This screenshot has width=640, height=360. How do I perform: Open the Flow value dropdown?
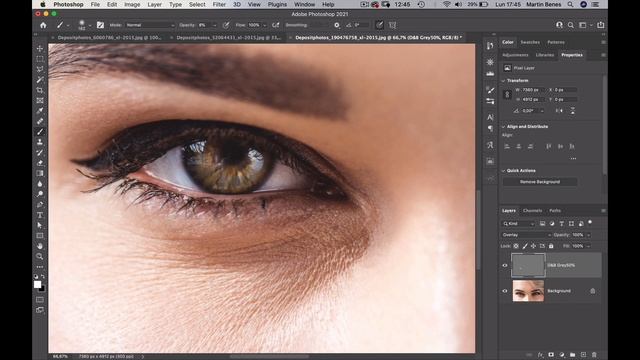coord(264,25)
